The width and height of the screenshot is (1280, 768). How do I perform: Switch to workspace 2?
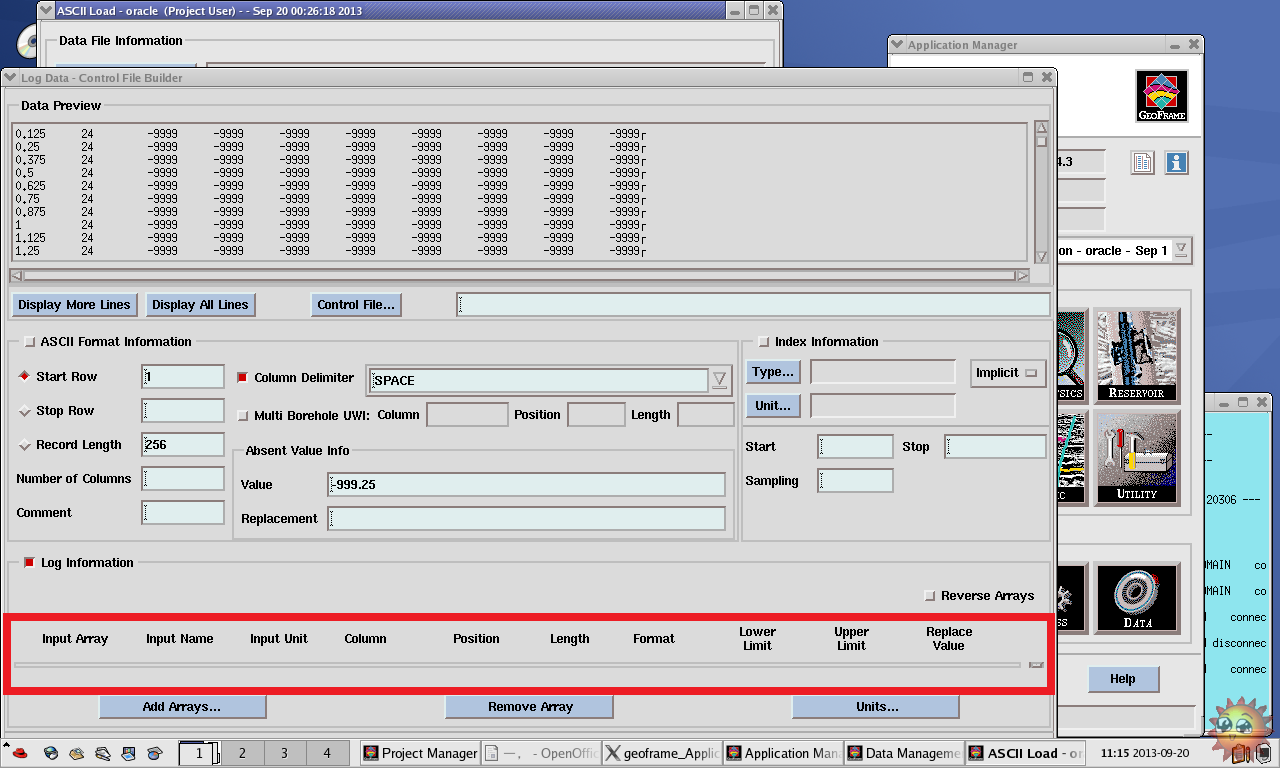242,753
